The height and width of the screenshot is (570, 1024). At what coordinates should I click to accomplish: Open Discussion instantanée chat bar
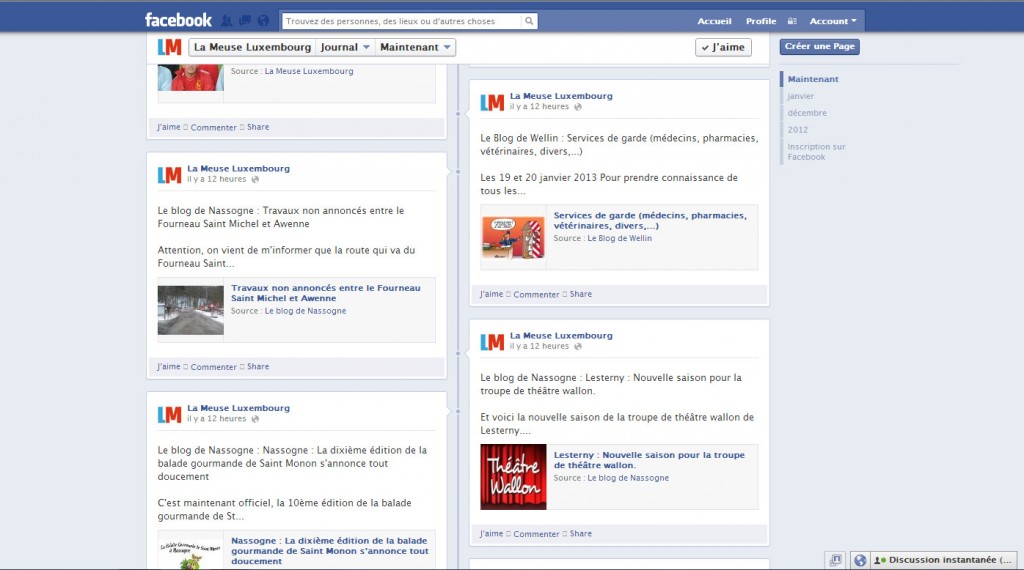[946, 560]
